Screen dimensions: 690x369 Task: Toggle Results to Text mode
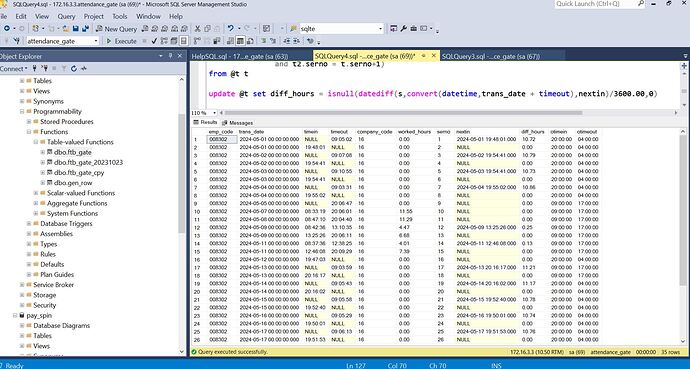(x=230, y=41)
